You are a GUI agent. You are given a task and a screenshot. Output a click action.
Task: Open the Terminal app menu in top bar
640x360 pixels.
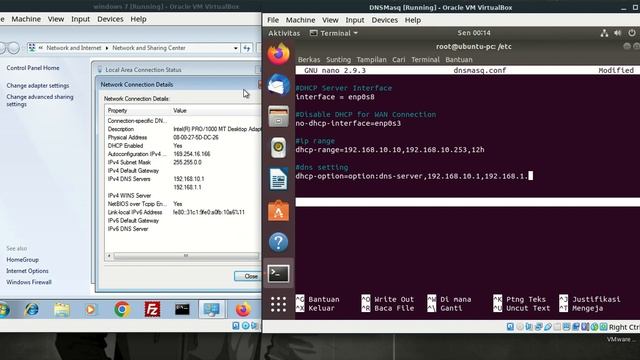pos(334,33)
